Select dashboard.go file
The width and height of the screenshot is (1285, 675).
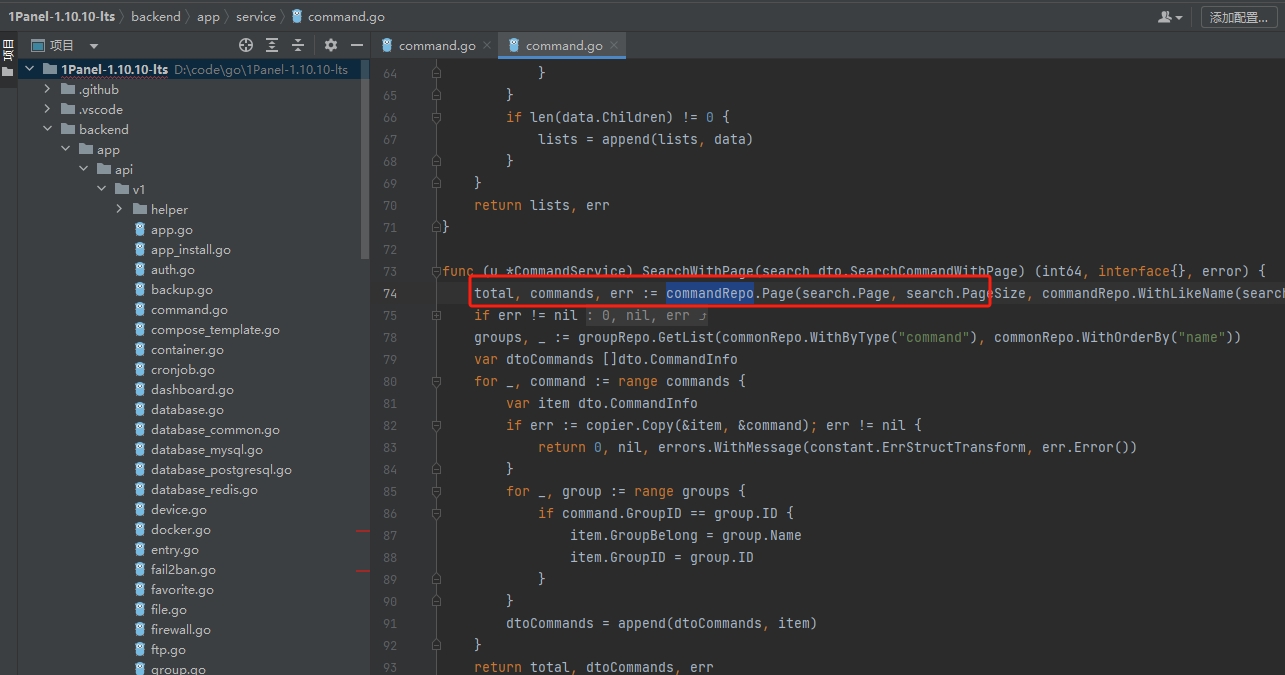coord(192,389)
